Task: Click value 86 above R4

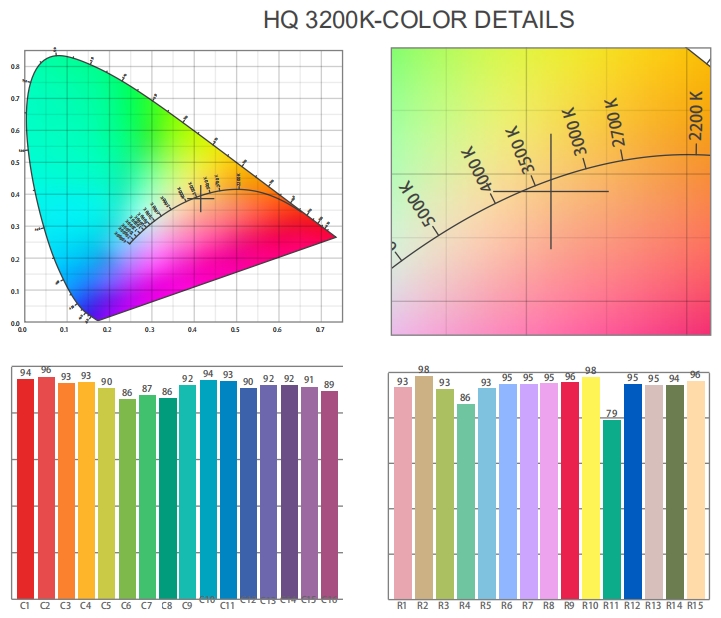Action: pyautogui.click(x=465, y=398)
